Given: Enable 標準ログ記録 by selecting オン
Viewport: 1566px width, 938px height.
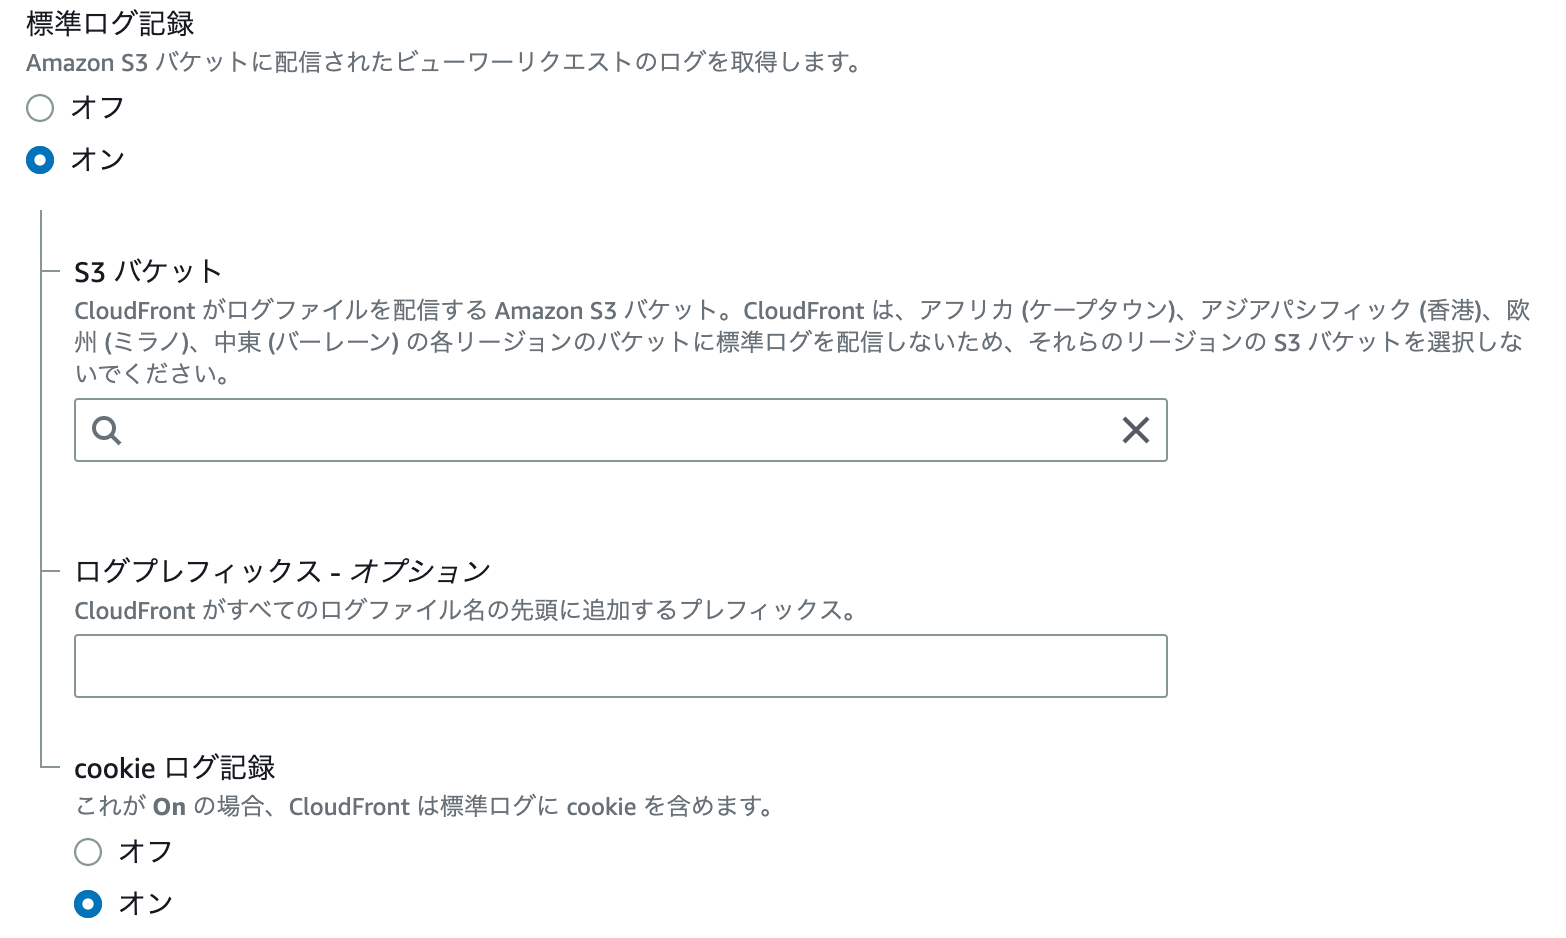Looking at the screenshot, I should tap(40, 159).
